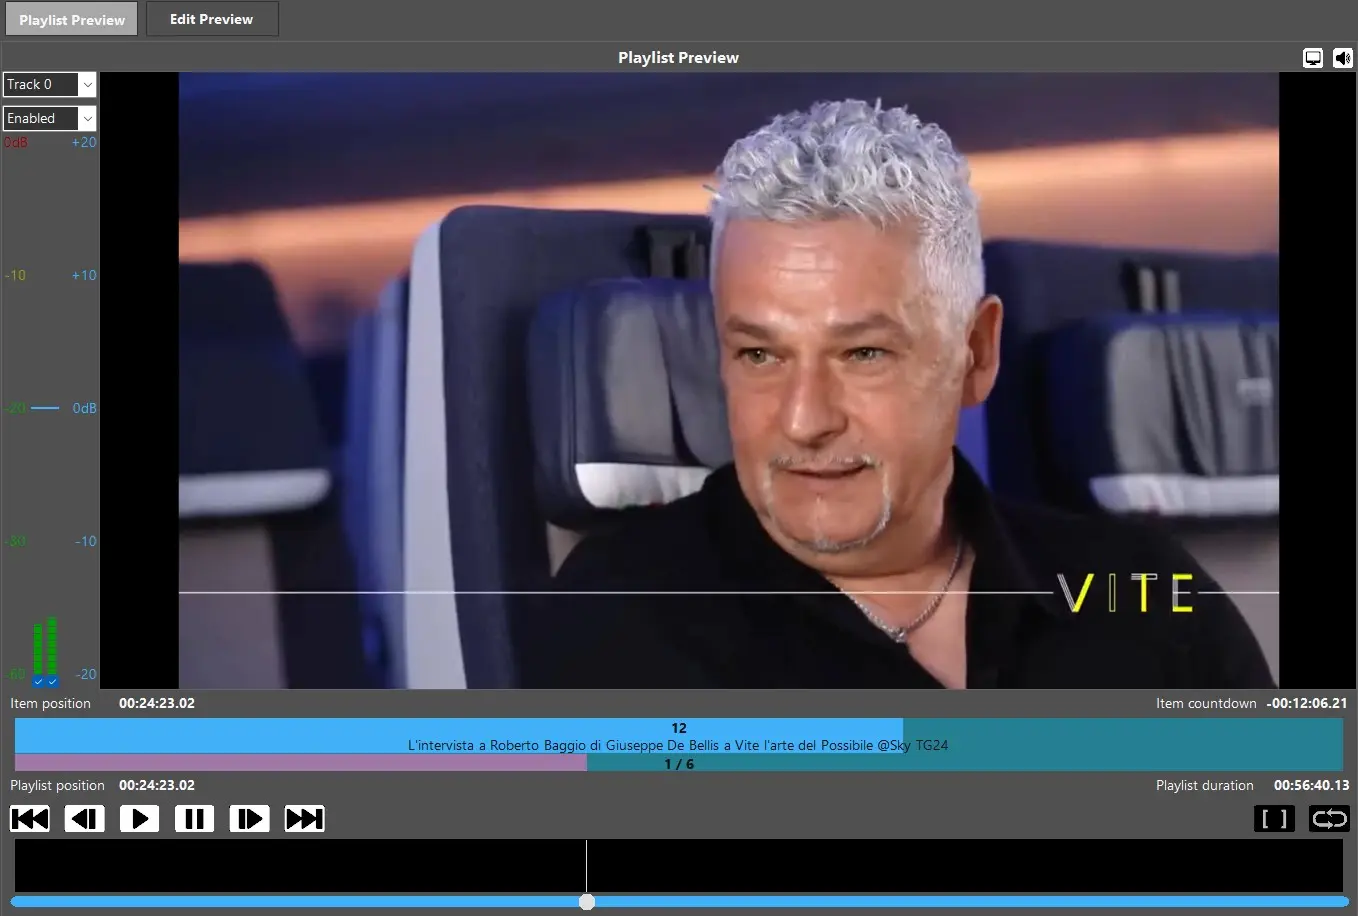This screenshot has height=916, width=1358.
Task: Step forward one frame
Action: pyautogui.click(x=249, y=819)
